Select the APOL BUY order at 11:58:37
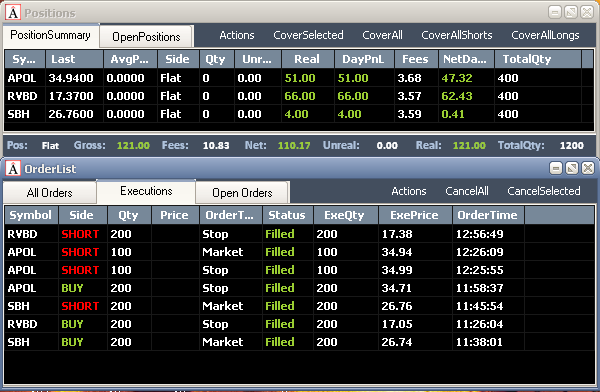Image resolution: width=600 pixels, height=392 pixels. (x=300, y=288)
